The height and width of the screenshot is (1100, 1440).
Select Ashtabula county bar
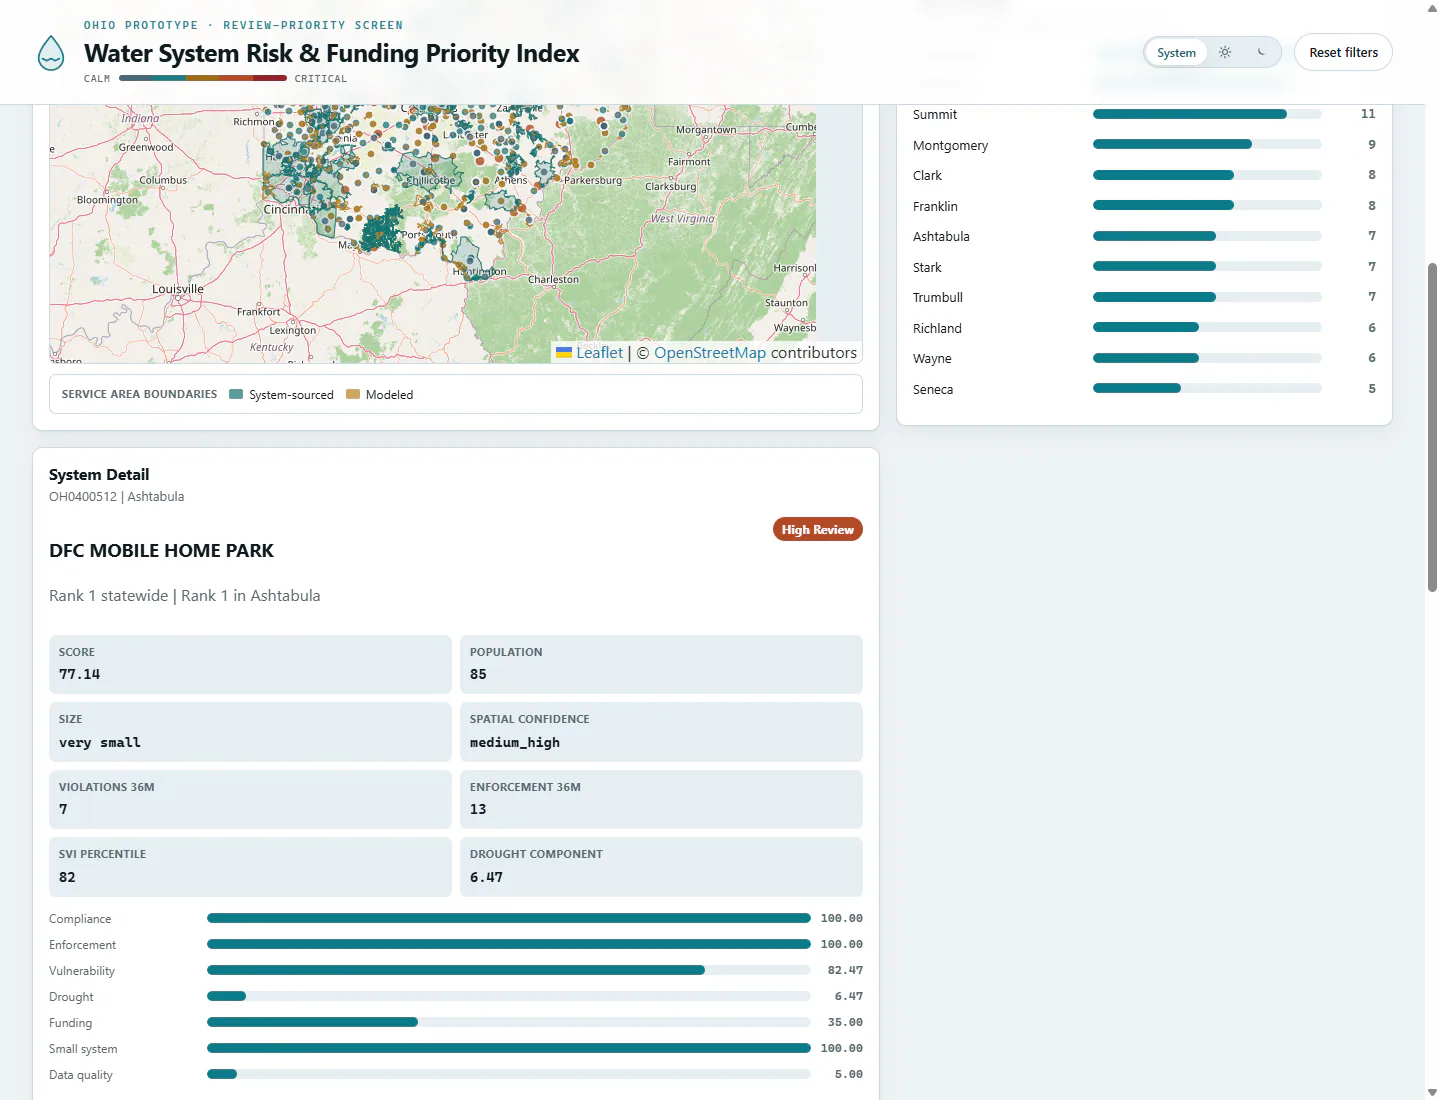click(x=1207, y=237)
